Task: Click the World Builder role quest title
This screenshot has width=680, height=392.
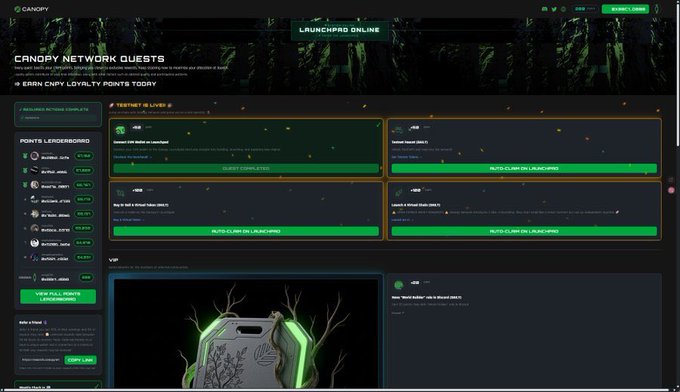Action: [x=426, y=297]
